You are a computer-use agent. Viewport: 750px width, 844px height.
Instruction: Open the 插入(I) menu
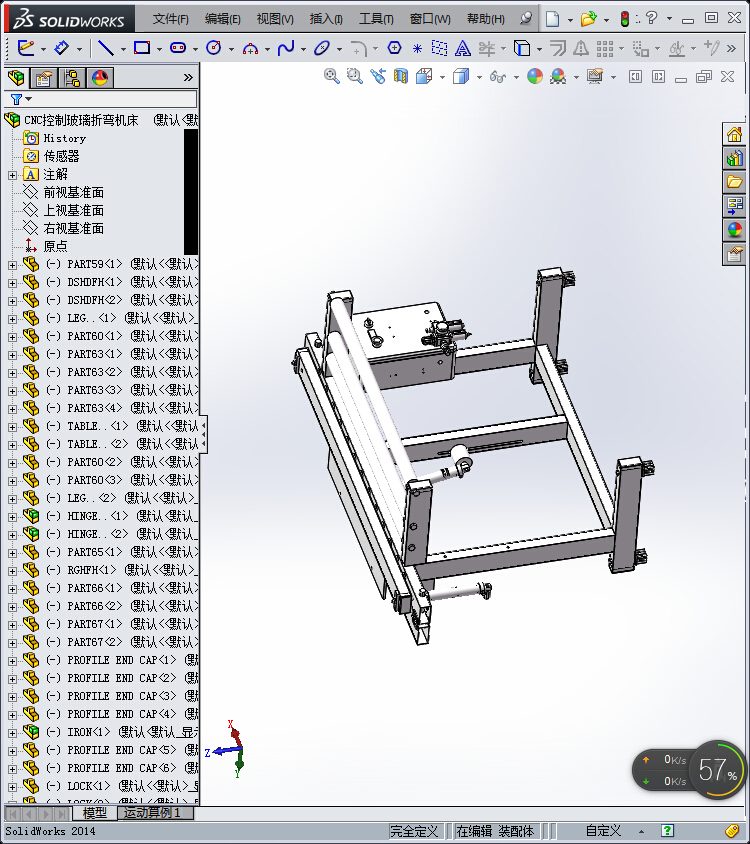tap(326, 19)
